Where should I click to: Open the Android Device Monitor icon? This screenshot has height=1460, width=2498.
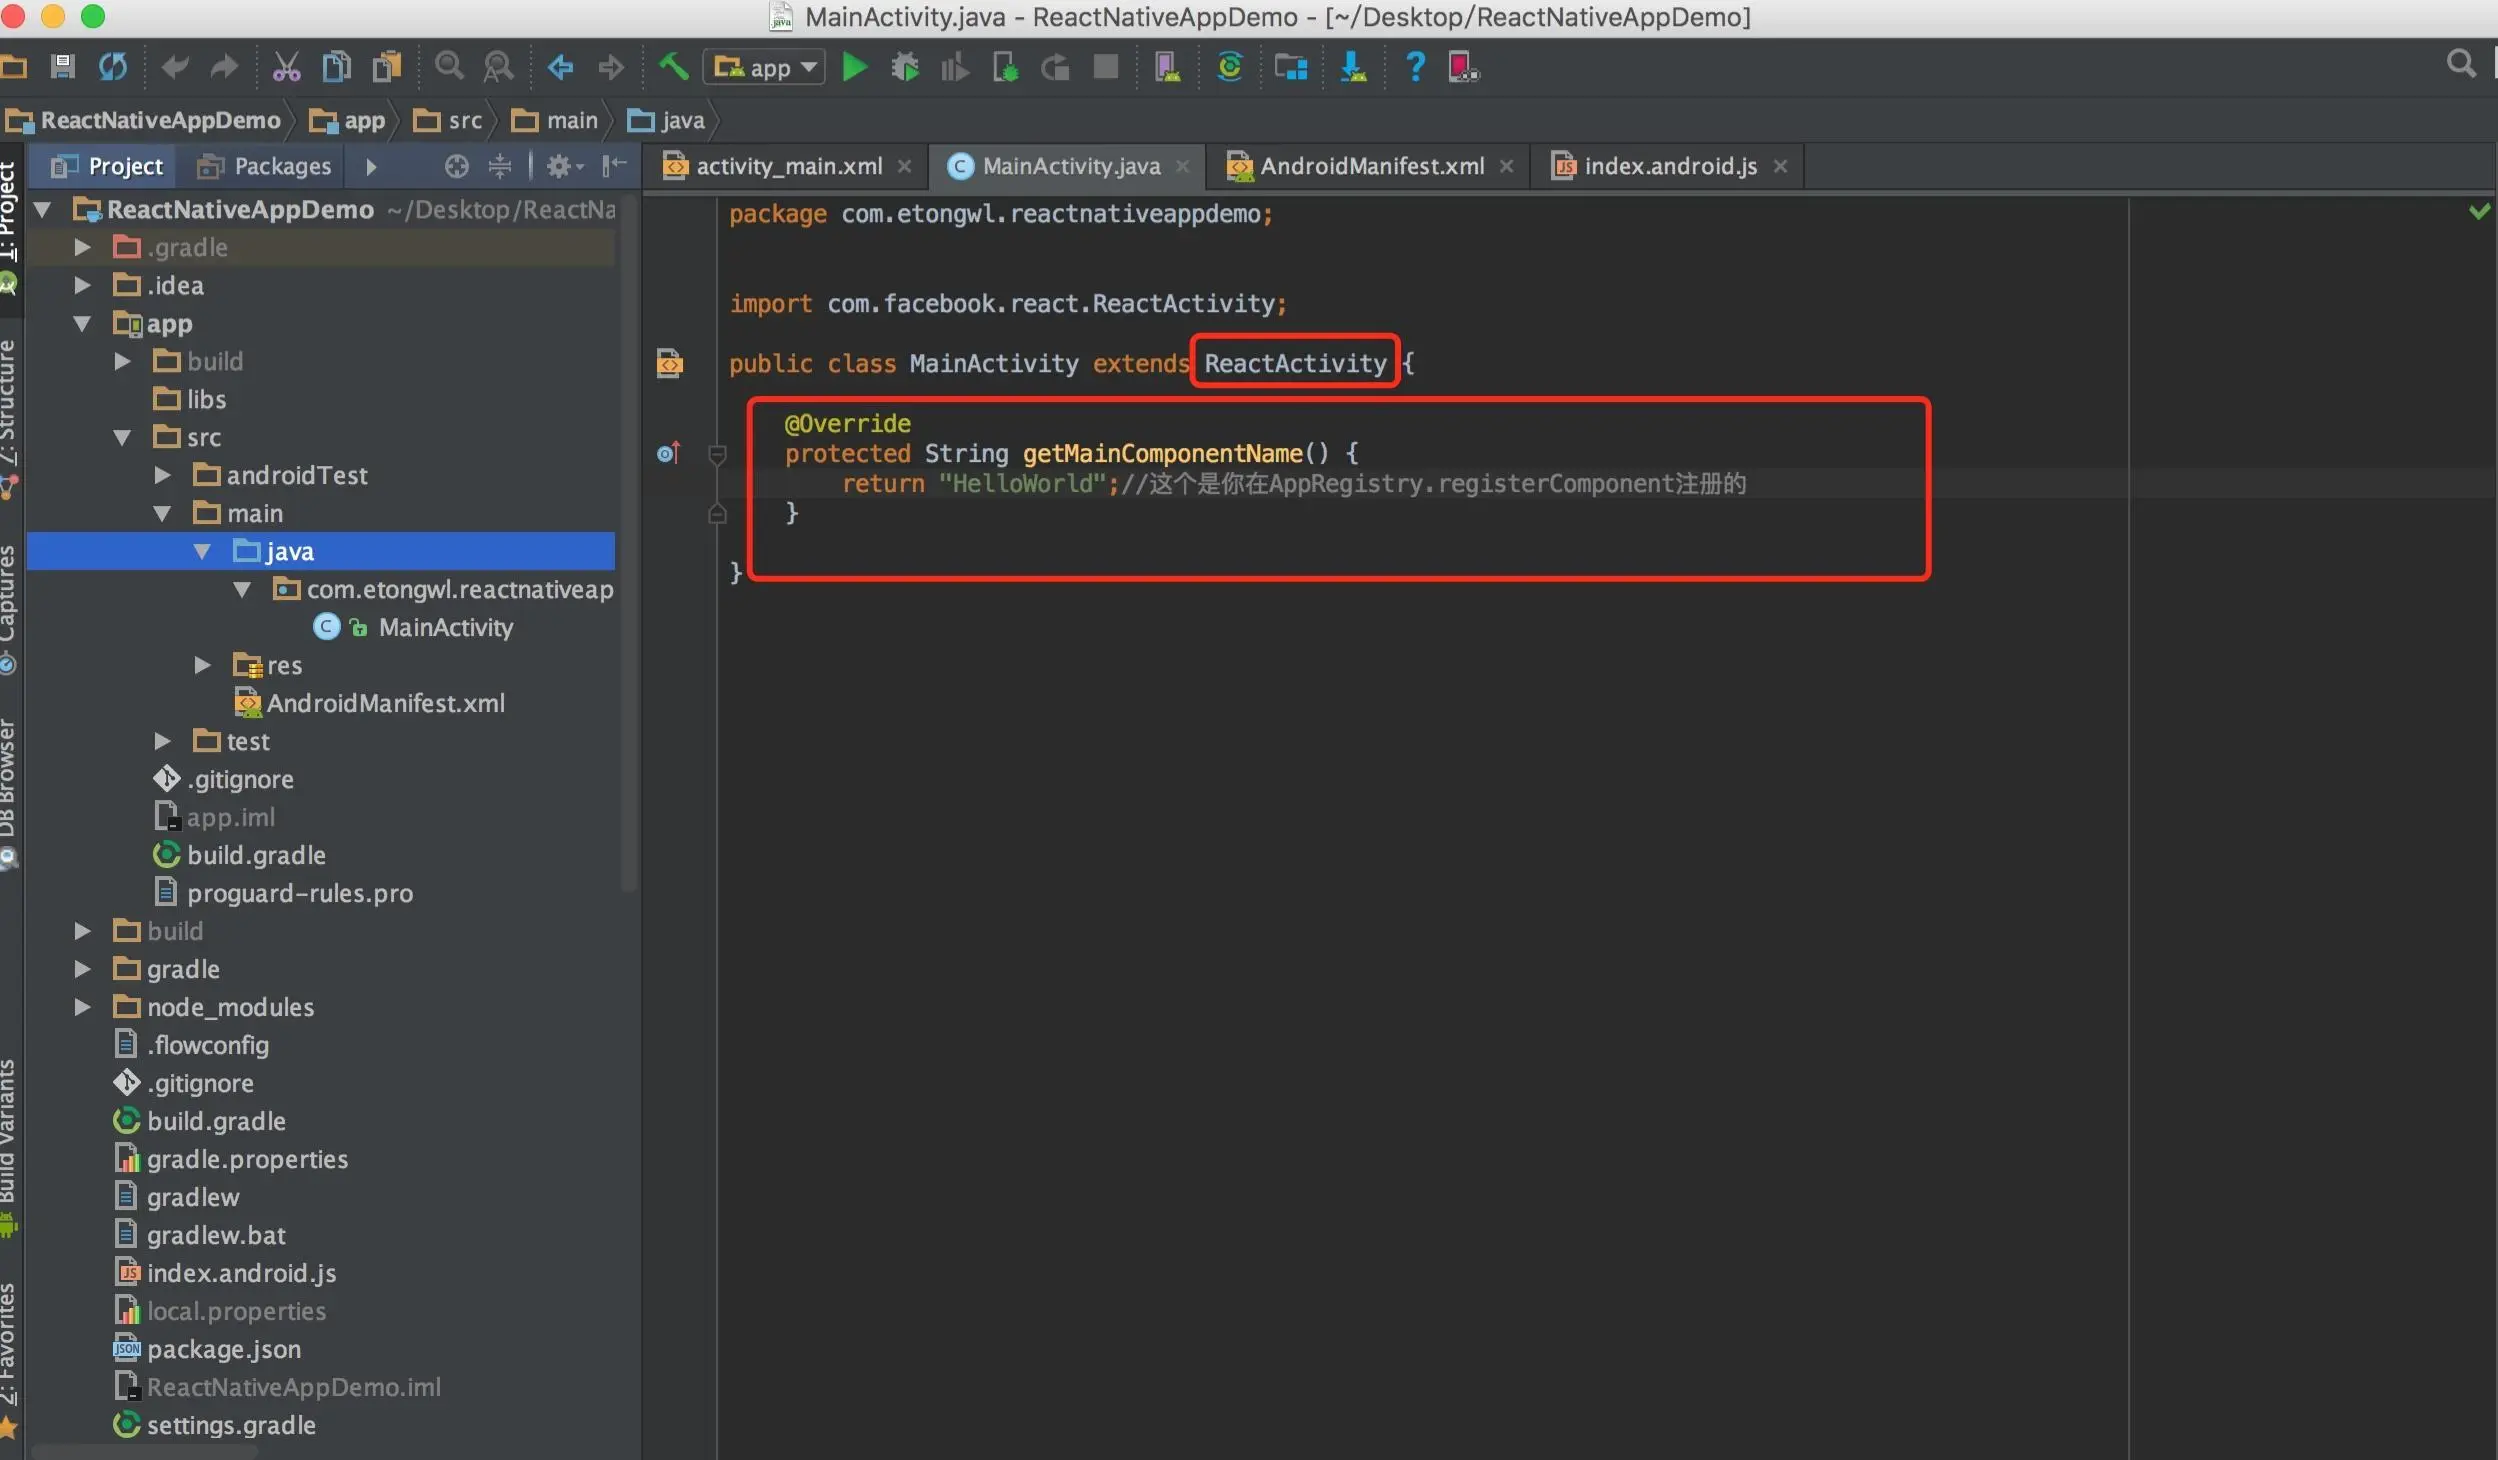(x=1463, y=67)
